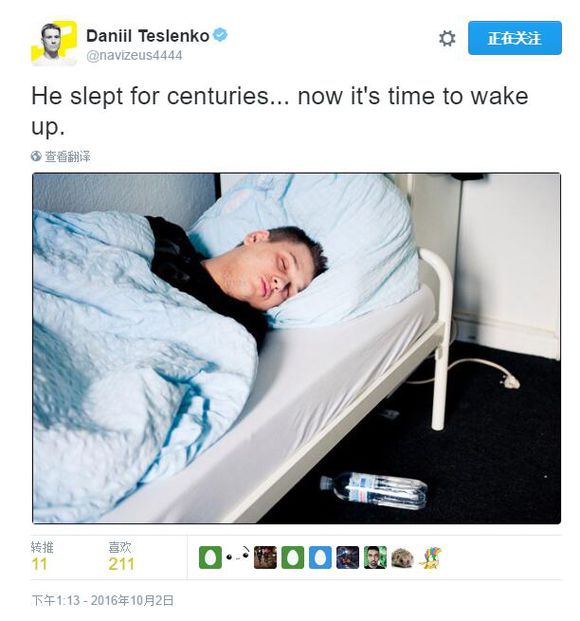Open the first green egg avatar
This screenshot has width=580, height=621.
pos(210,557)
